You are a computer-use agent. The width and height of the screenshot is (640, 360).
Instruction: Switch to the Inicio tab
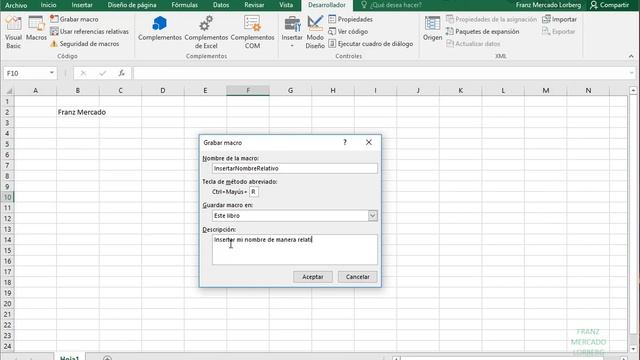(48, 5)
